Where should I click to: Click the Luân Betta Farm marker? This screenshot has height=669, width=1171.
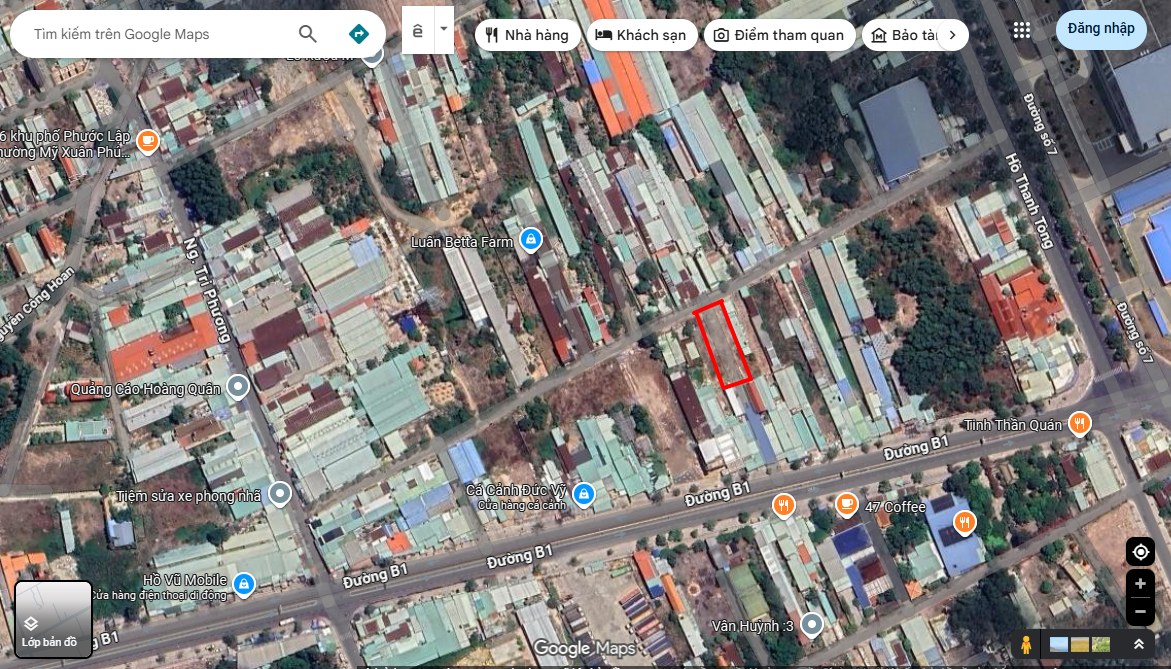[530, 240]
